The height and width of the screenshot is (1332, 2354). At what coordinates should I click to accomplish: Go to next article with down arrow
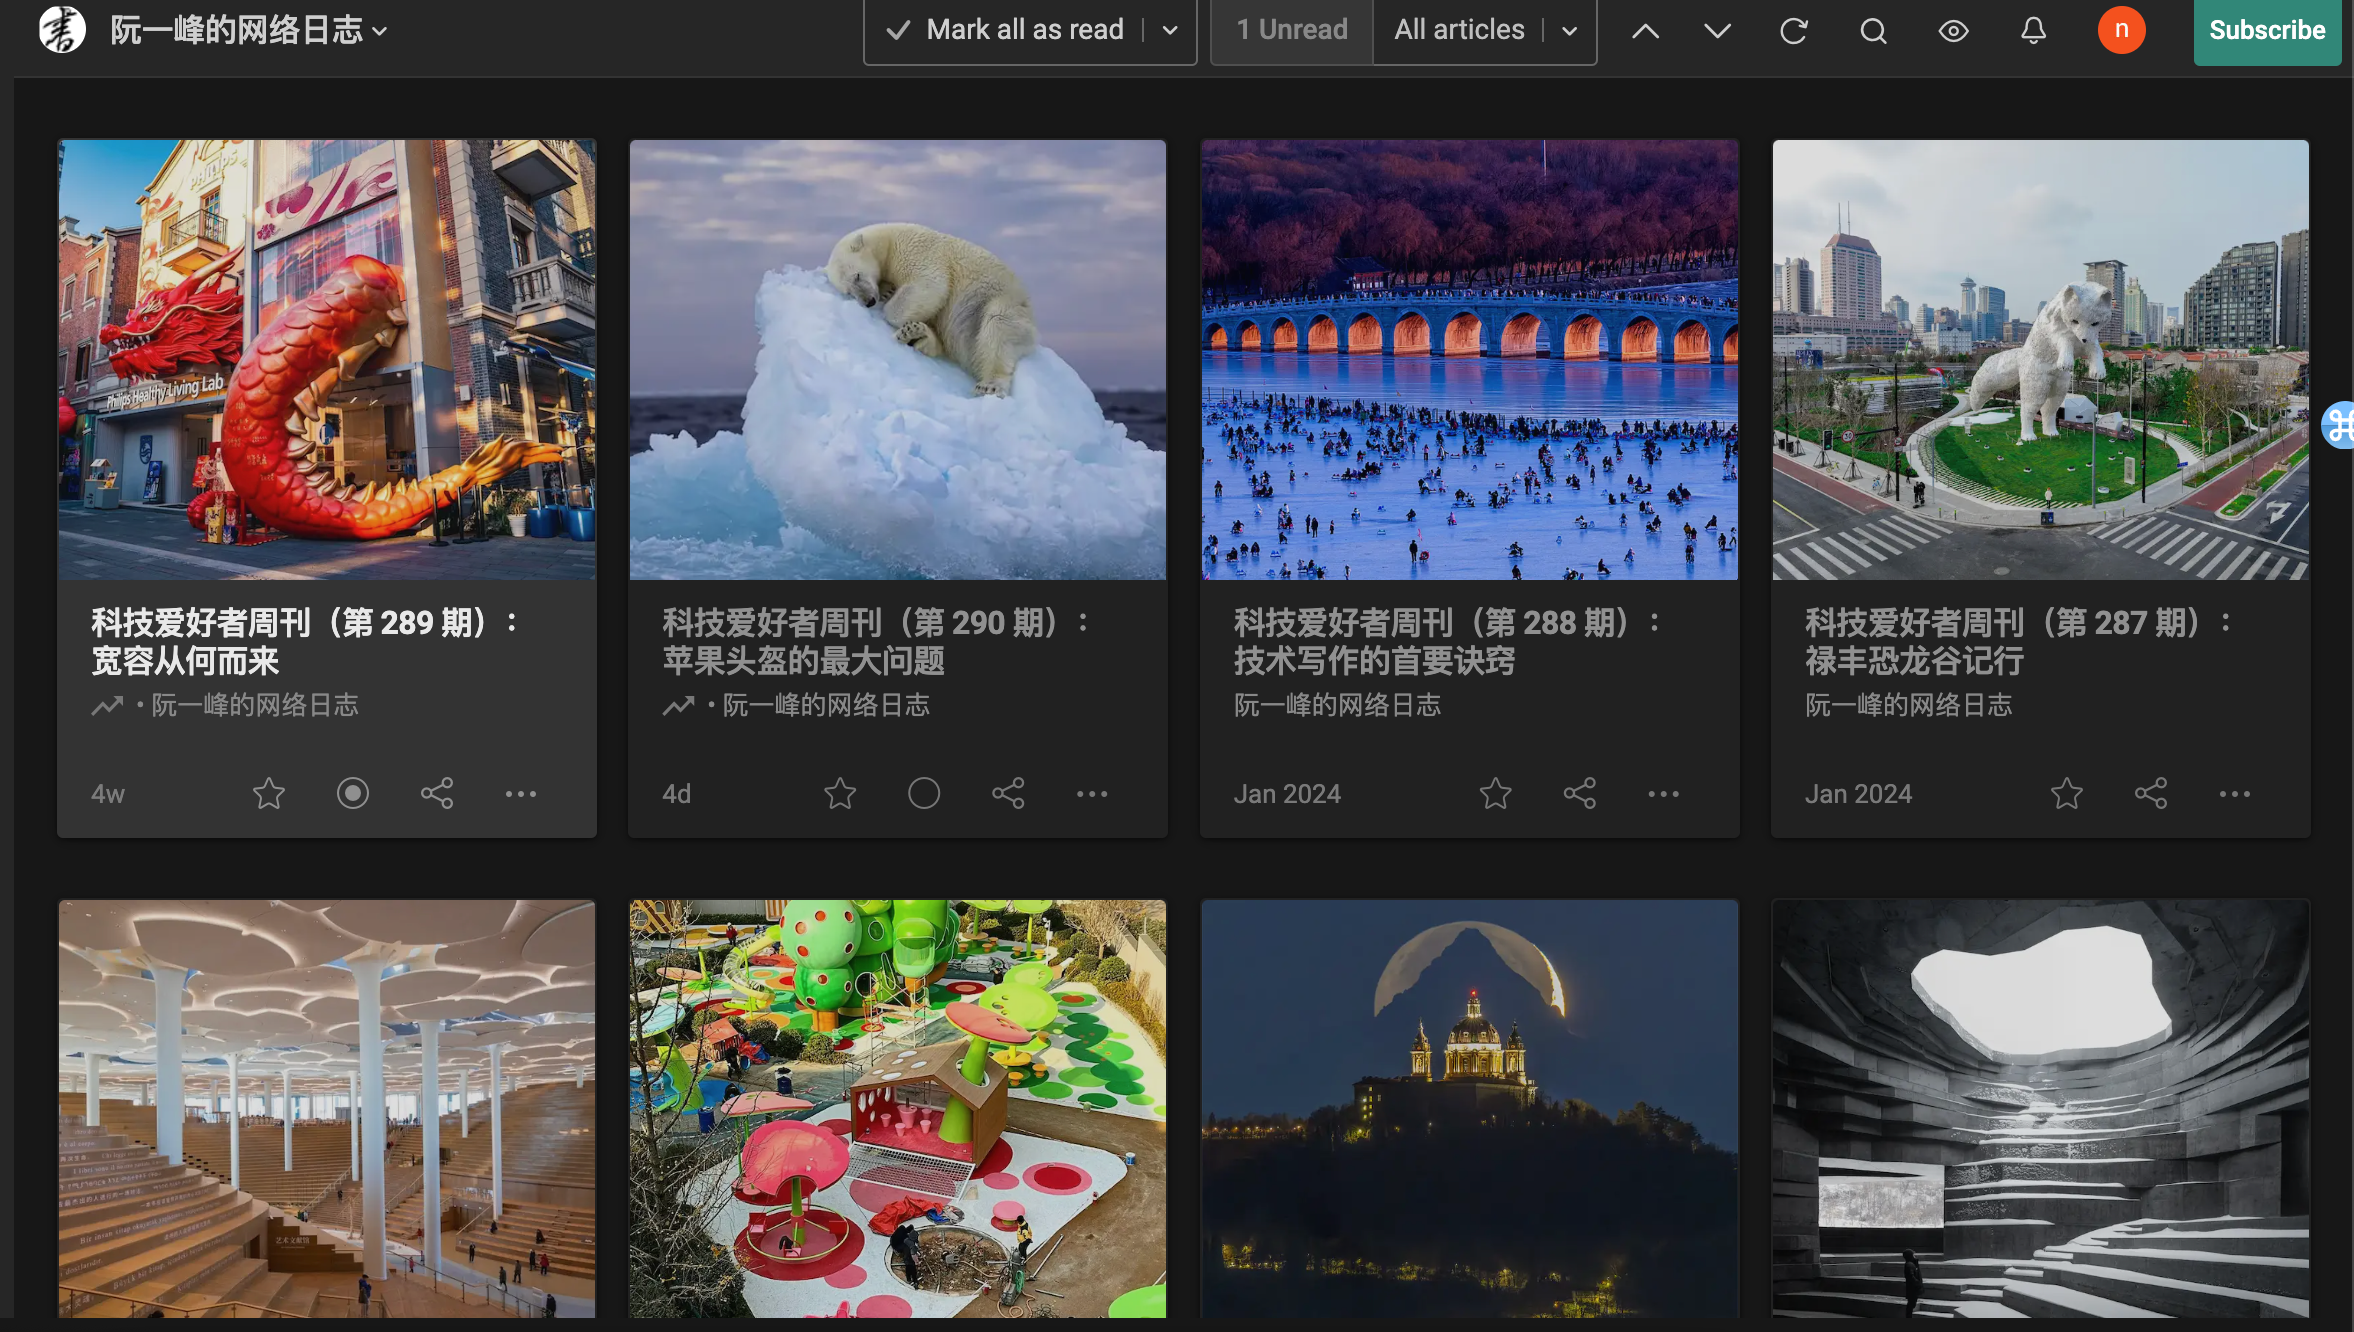[x=1717, y=31]
